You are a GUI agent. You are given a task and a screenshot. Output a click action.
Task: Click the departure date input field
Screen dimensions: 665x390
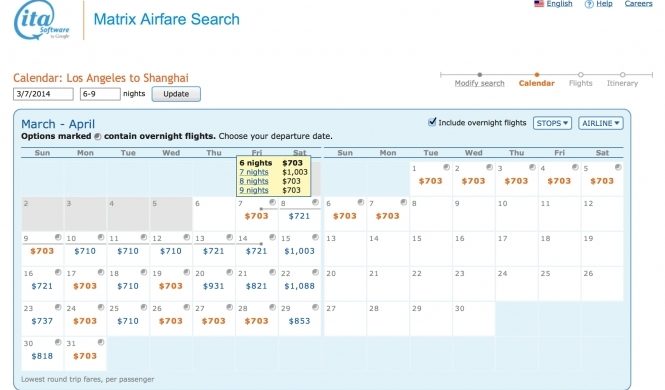(x=43, y=94)
